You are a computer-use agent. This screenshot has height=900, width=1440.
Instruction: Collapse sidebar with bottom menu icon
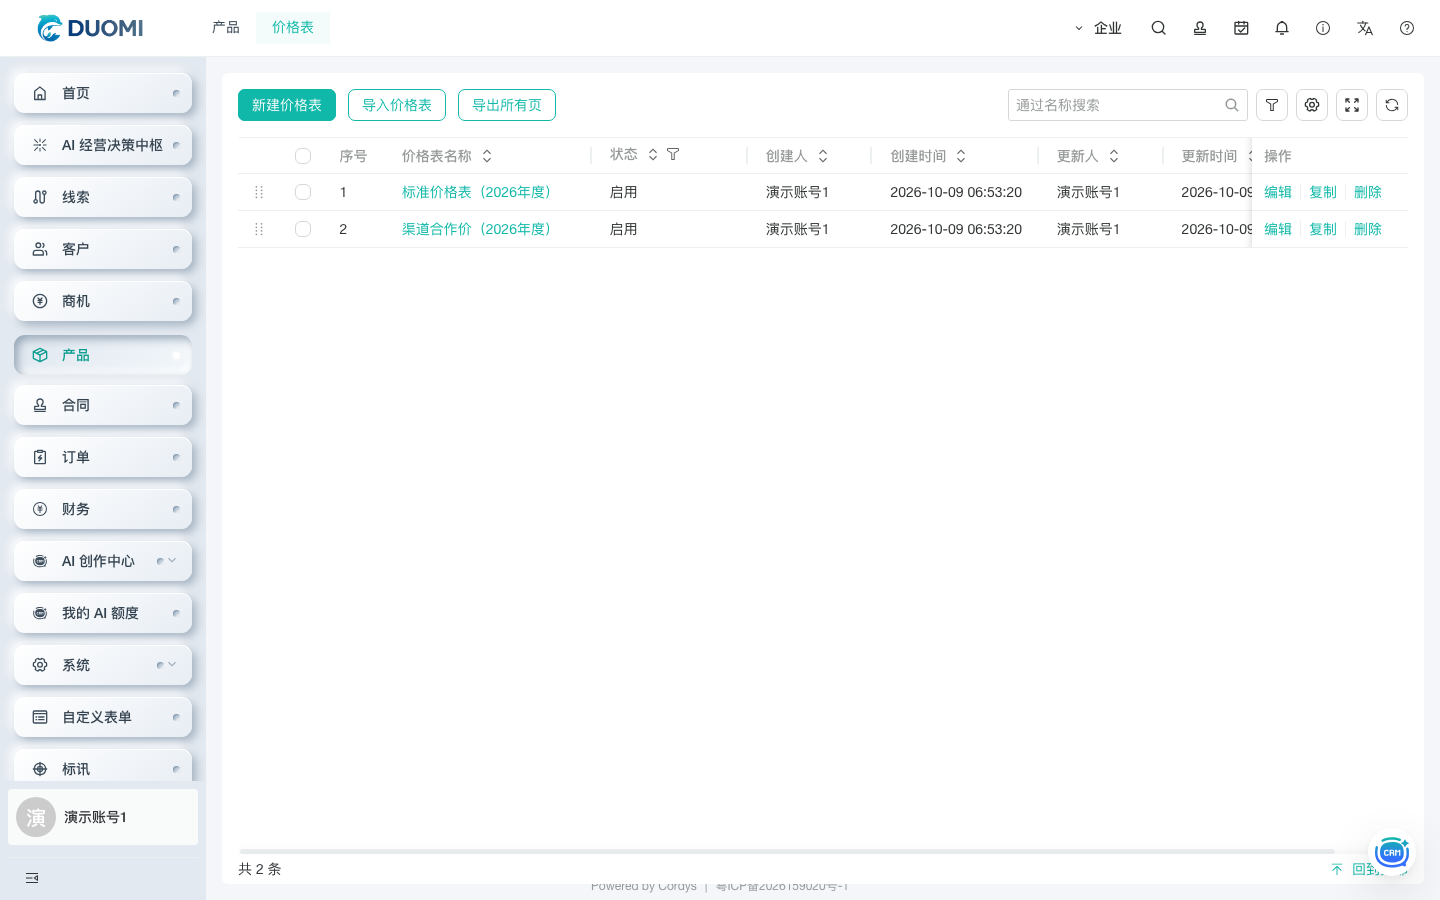[x=32, y=878]
